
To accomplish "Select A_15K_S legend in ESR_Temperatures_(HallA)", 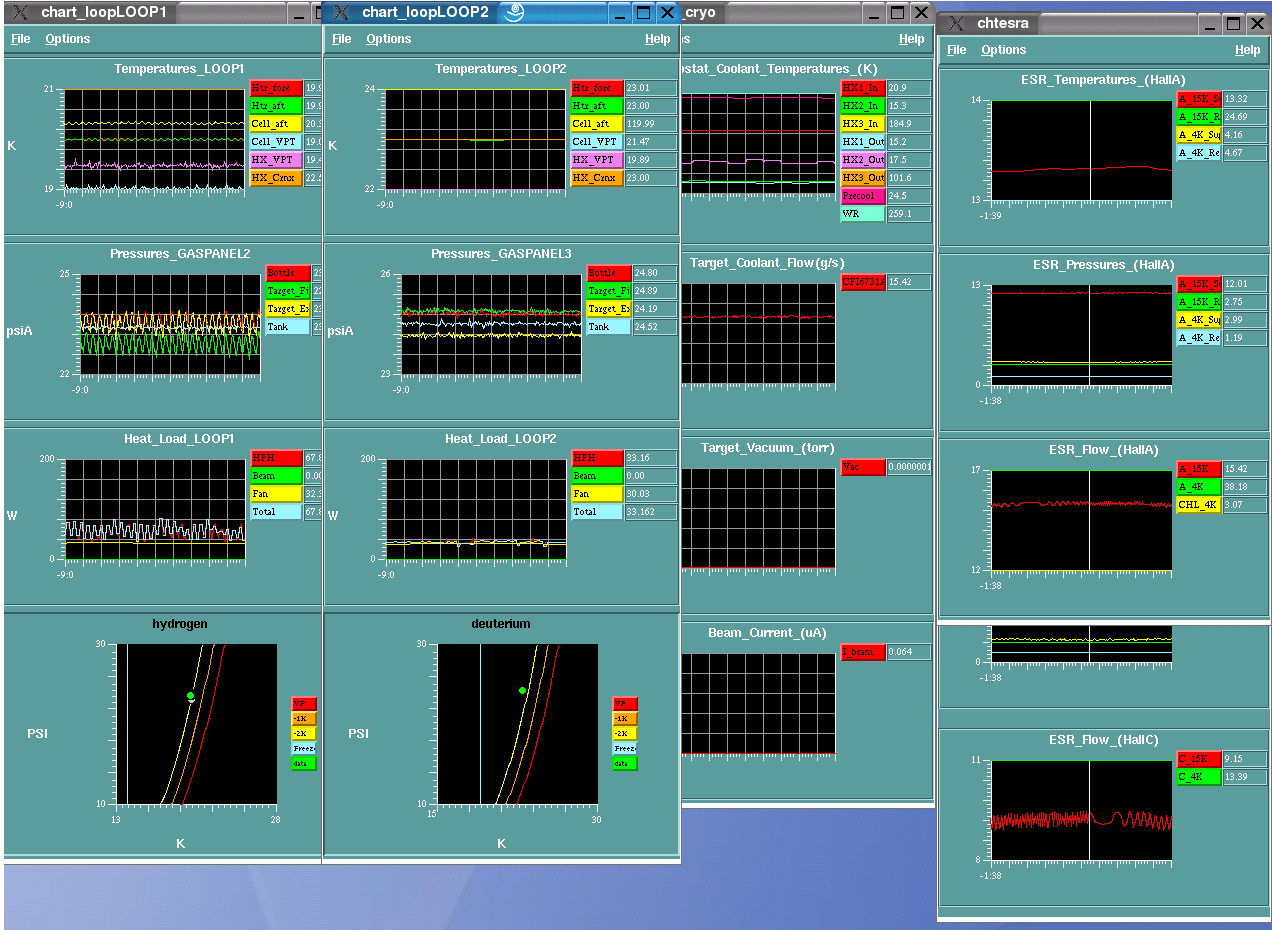I will (1199, 99).
